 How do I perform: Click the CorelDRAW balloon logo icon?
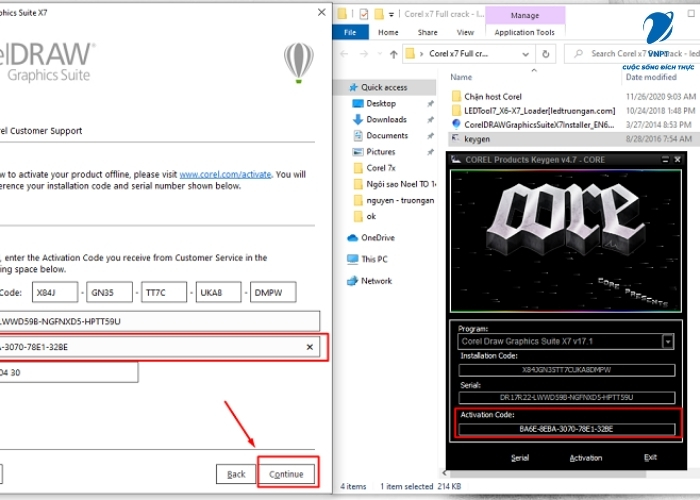click(298, 62)
